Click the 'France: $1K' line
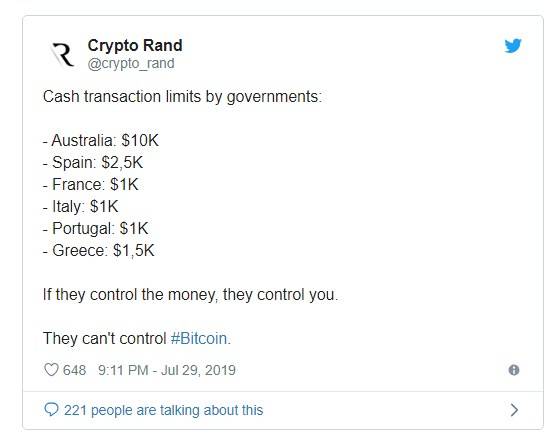Screen dimensions: 560x446 tap(91, 185)
